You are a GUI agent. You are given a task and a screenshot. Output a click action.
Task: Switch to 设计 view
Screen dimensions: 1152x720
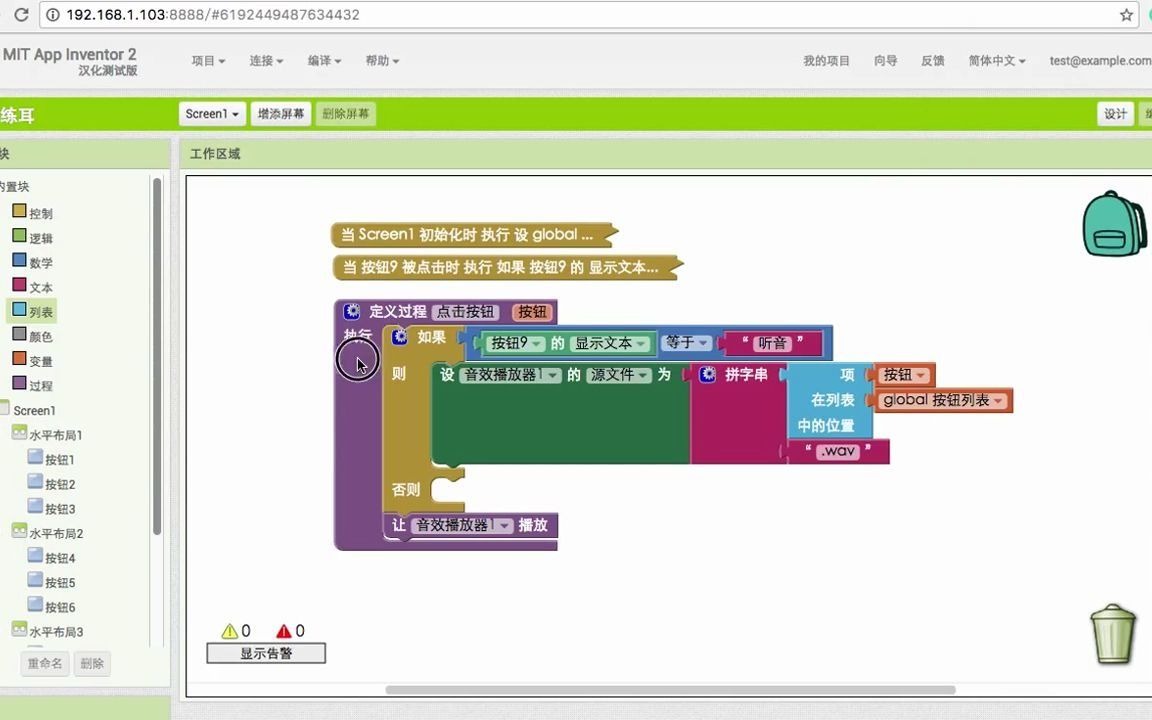[1114, 114]
